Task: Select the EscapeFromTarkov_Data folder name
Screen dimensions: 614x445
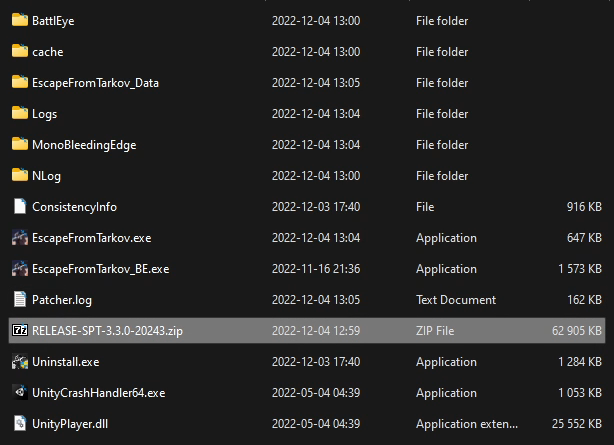Action: point(95,83)
